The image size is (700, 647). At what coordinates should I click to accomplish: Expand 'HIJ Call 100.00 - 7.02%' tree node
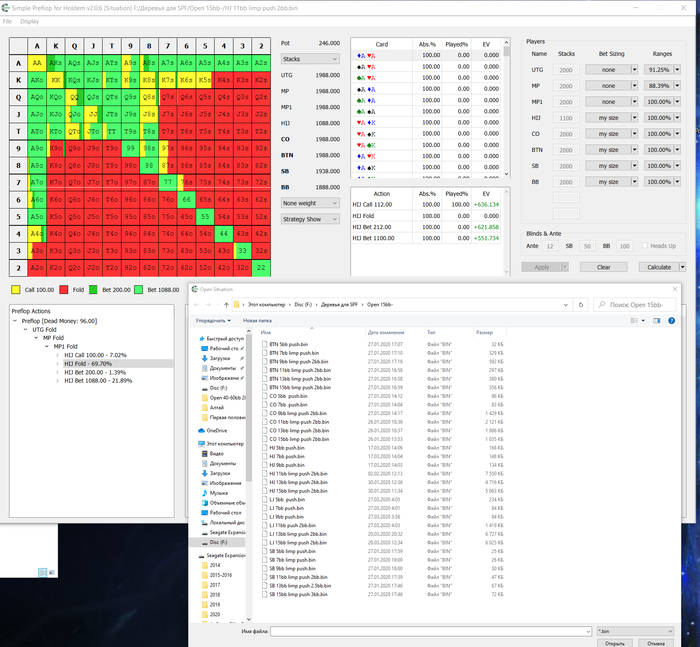click(x=58, y=355)
